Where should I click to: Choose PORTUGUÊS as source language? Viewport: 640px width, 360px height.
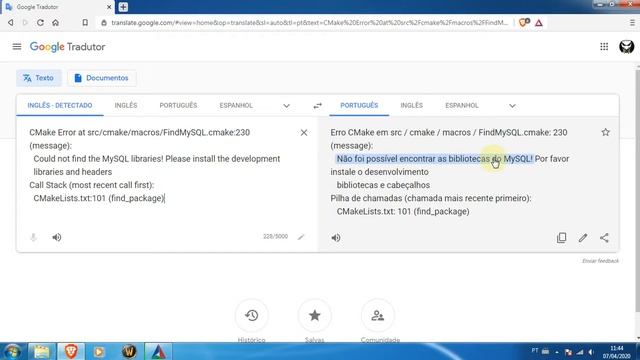(178, 105)
